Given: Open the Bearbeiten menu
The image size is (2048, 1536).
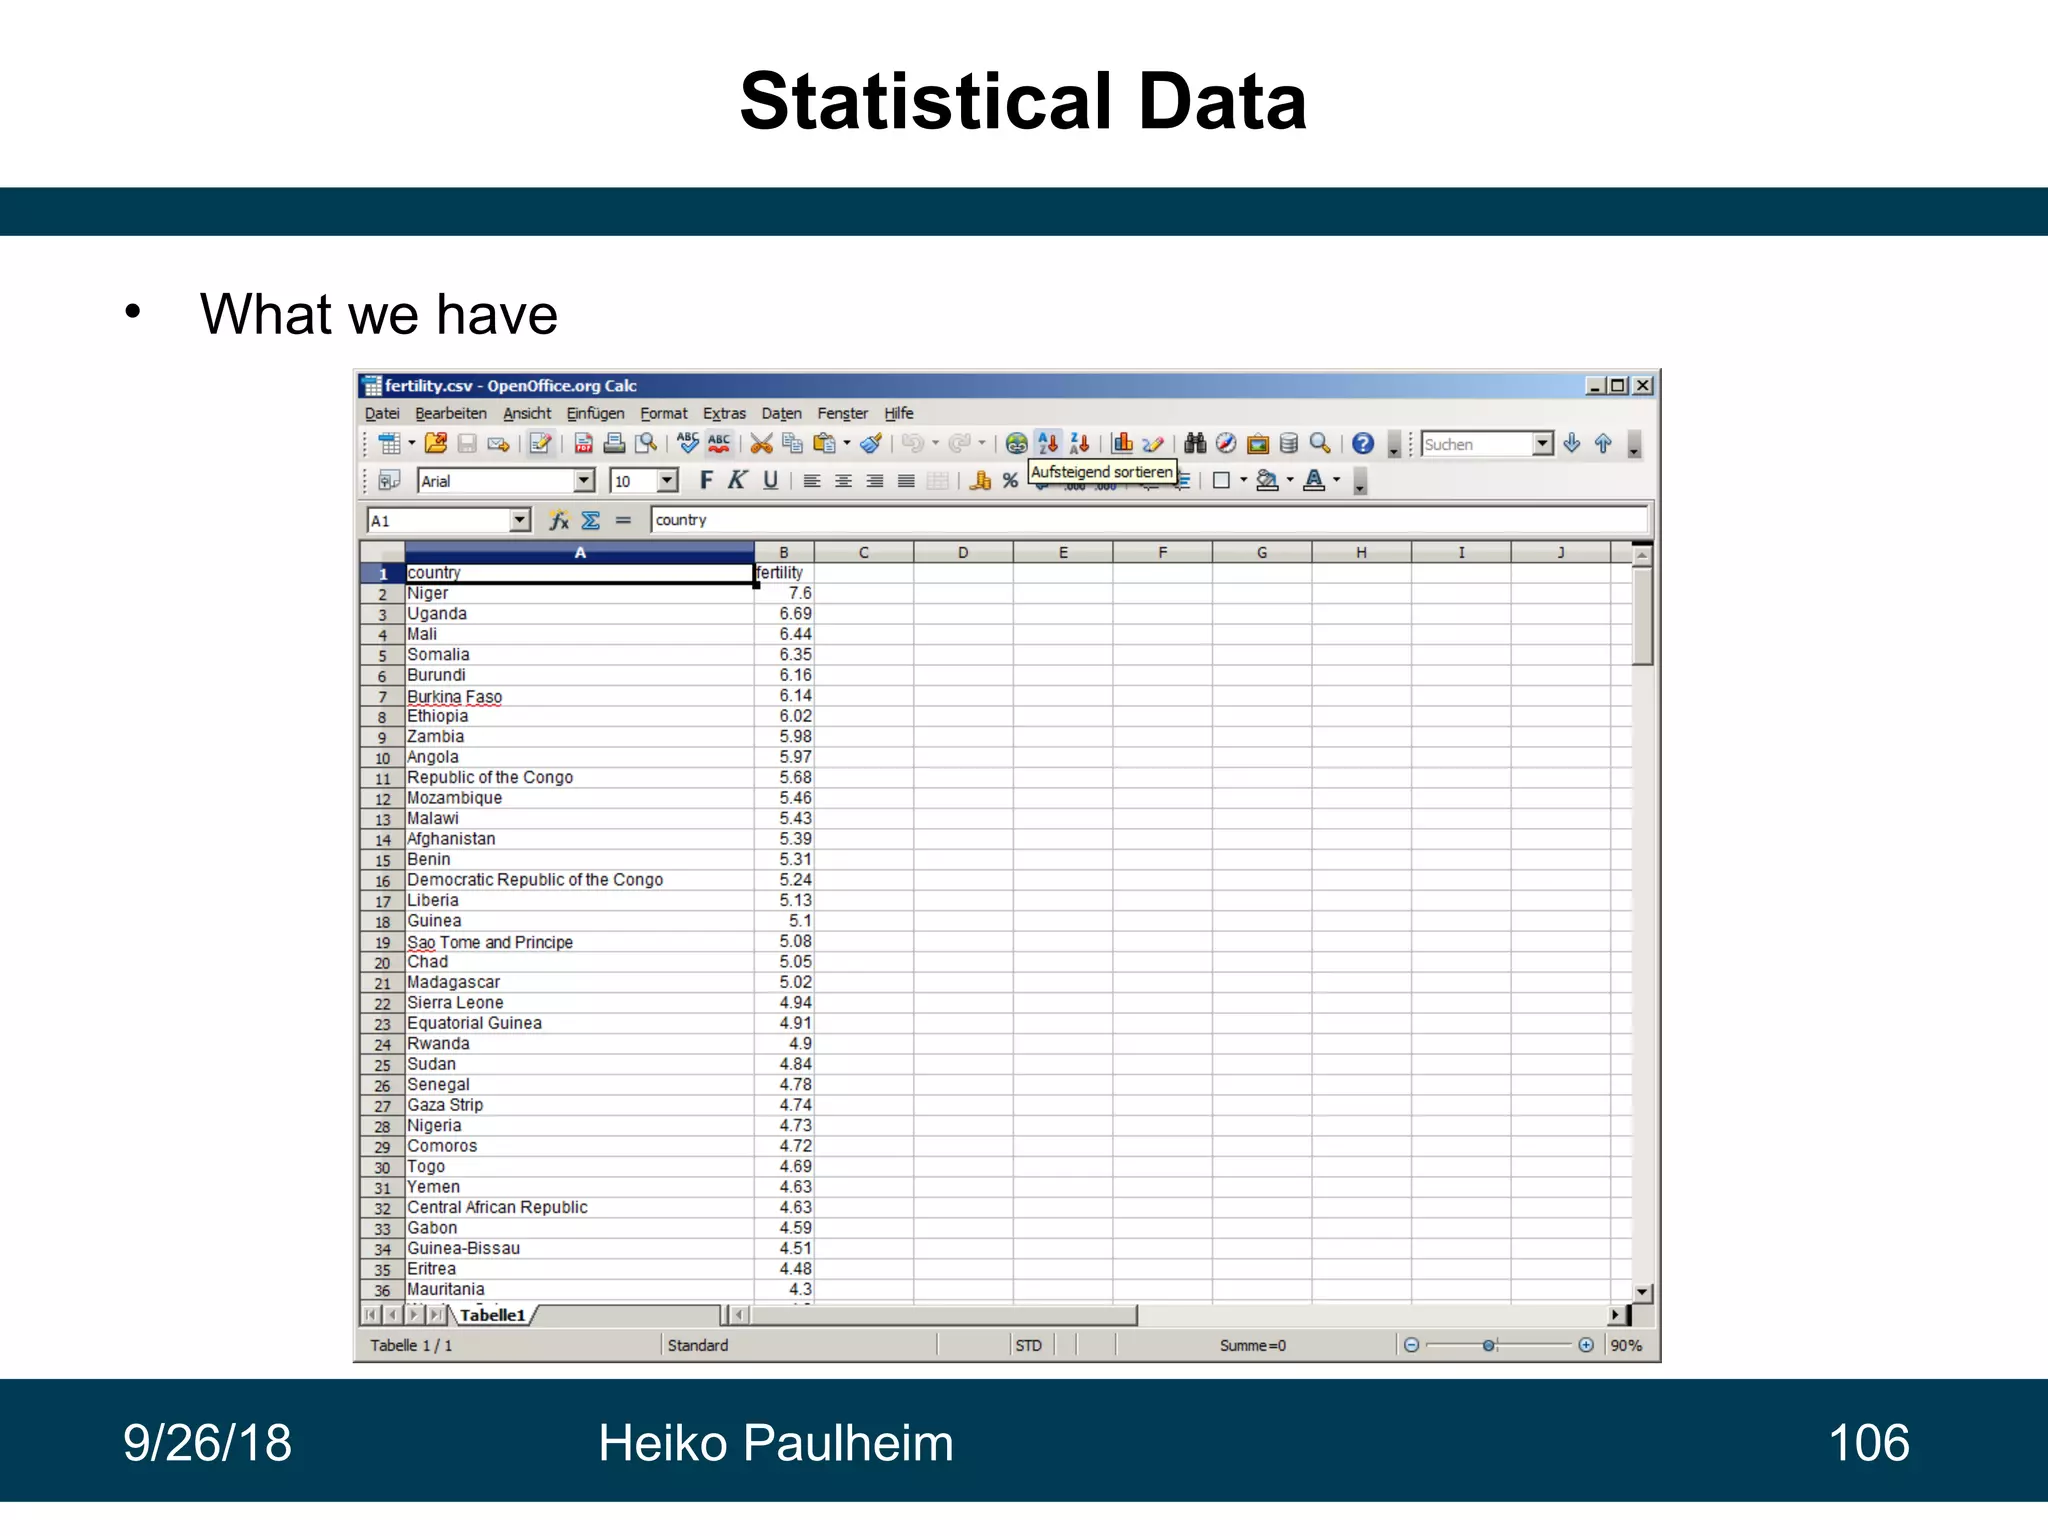Looking at the screenshot, I should point(451,414).
